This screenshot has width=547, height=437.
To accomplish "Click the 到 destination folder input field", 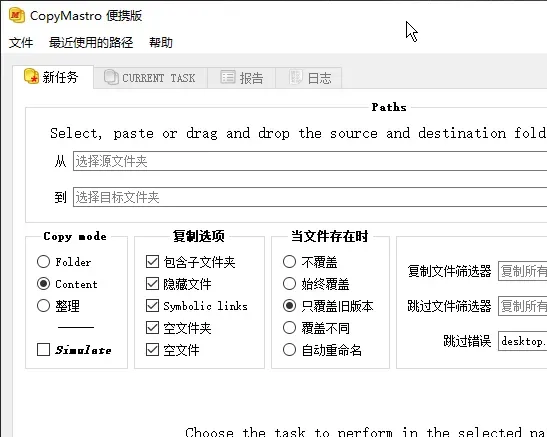I will point(310,197).
